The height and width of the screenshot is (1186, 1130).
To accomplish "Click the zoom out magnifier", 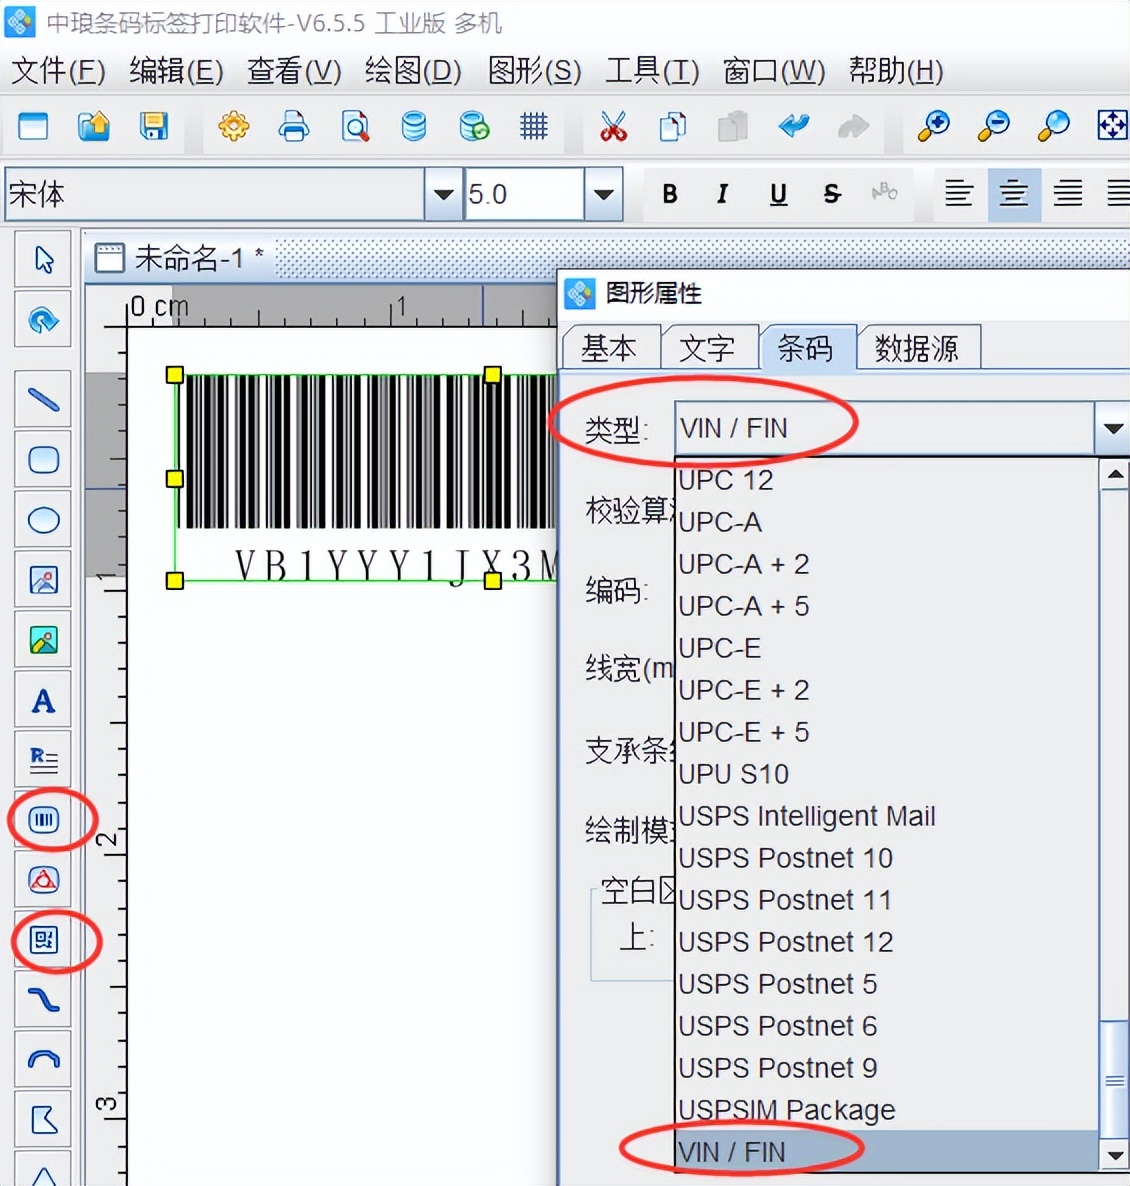I will point(993,126).
